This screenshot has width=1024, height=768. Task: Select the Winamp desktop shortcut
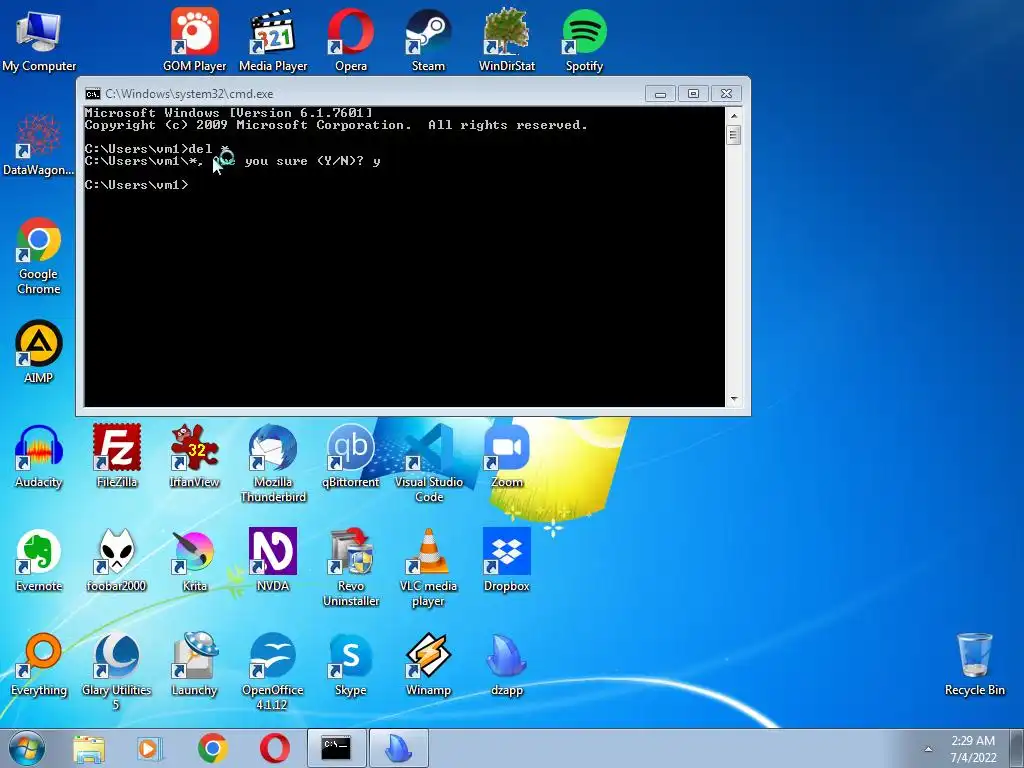428,665
